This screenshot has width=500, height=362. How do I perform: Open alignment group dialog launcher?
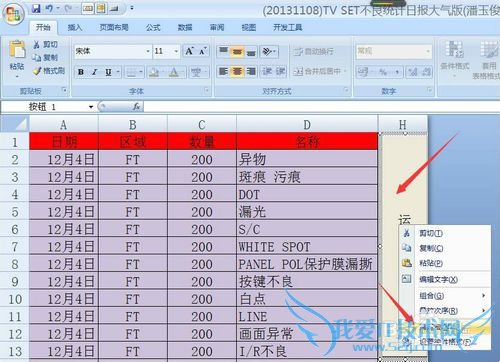346,90
